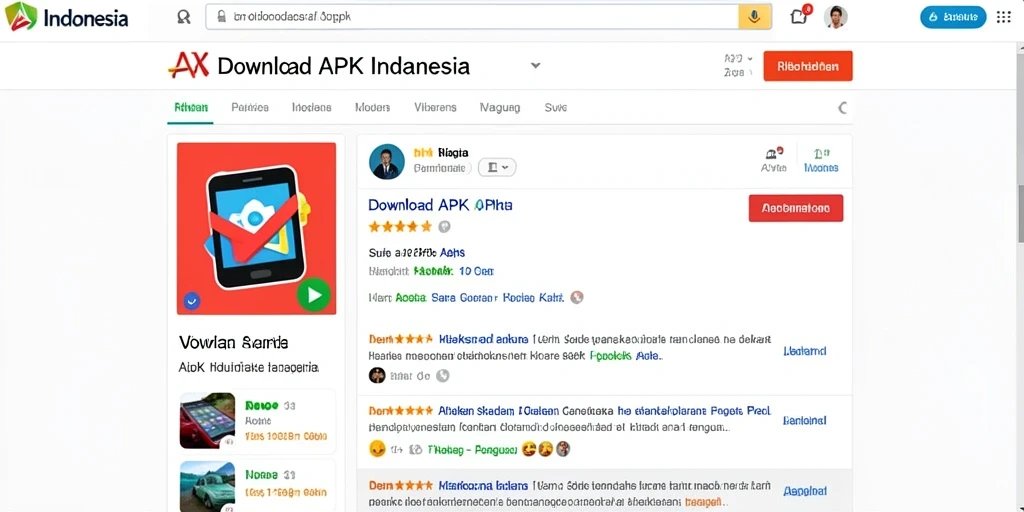Image resolution: width=1024 pixels, height=512 pixels.
Task: Open the user profile avatar in the header
Action: pos(836,17)
